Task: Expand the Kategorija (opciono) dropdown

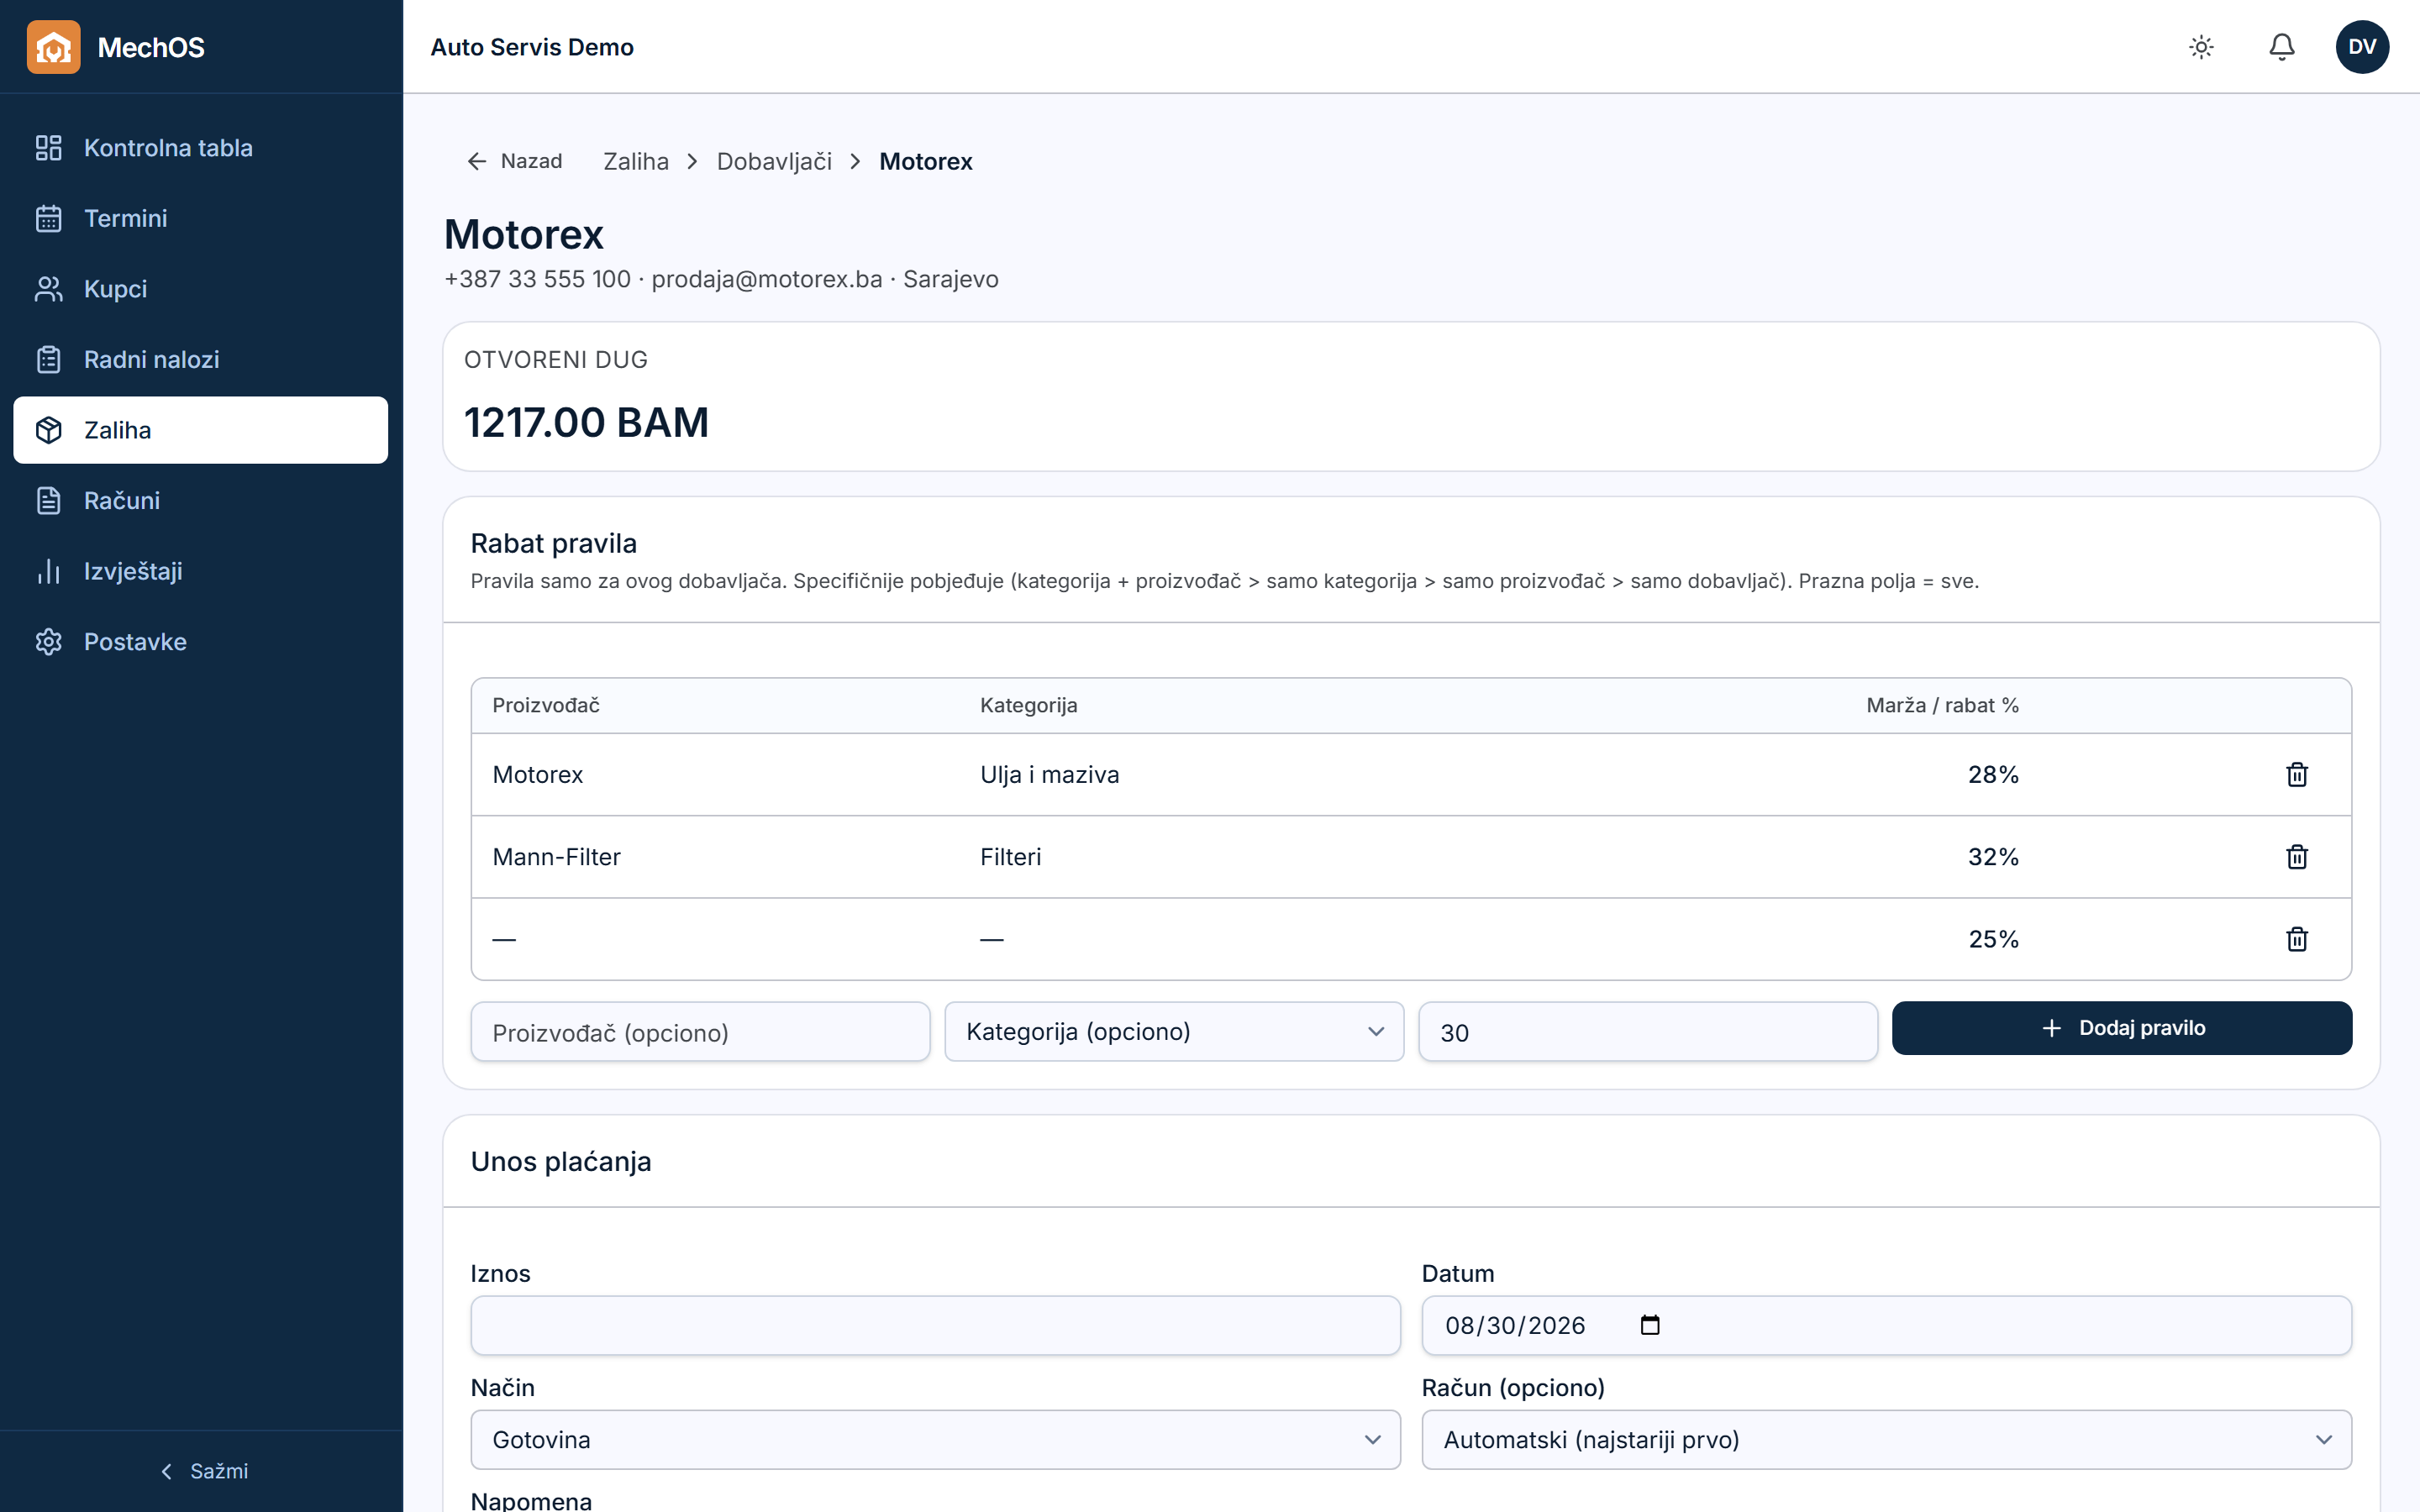Action: tap(1174, 1032)
